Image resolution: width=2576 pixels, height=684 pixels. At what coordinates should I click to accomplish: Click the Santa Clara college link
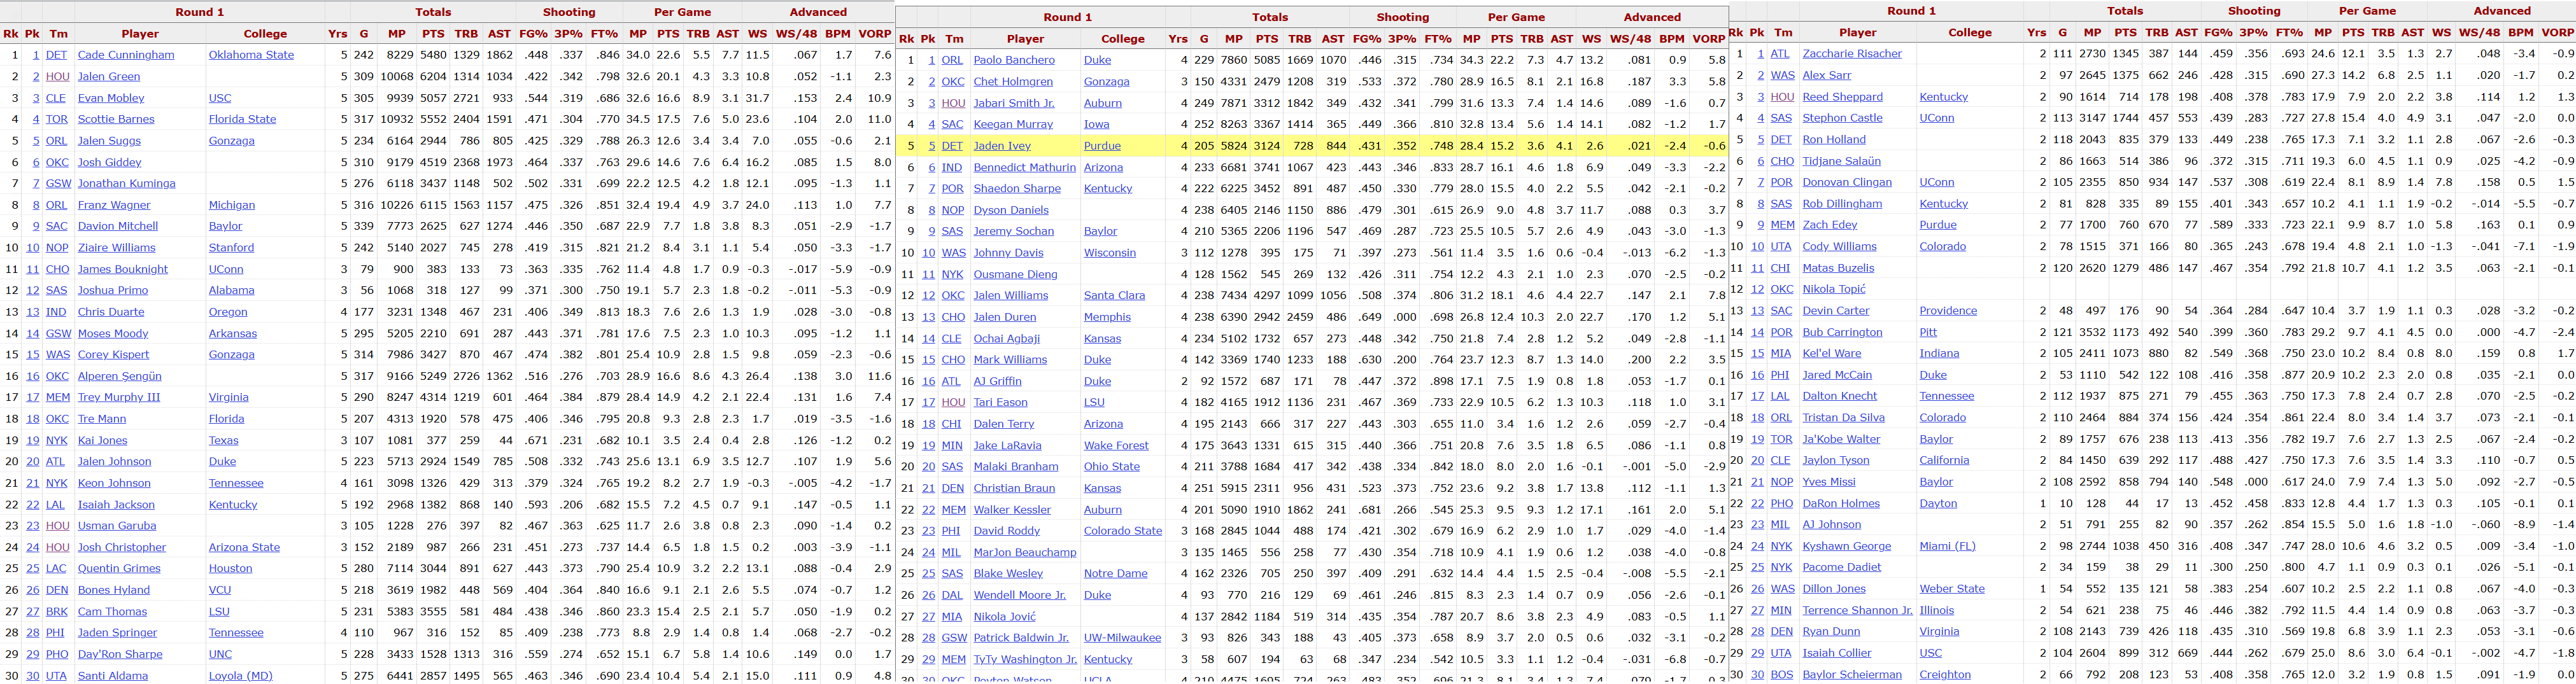pyautogui.click(x=1114, y=295)
